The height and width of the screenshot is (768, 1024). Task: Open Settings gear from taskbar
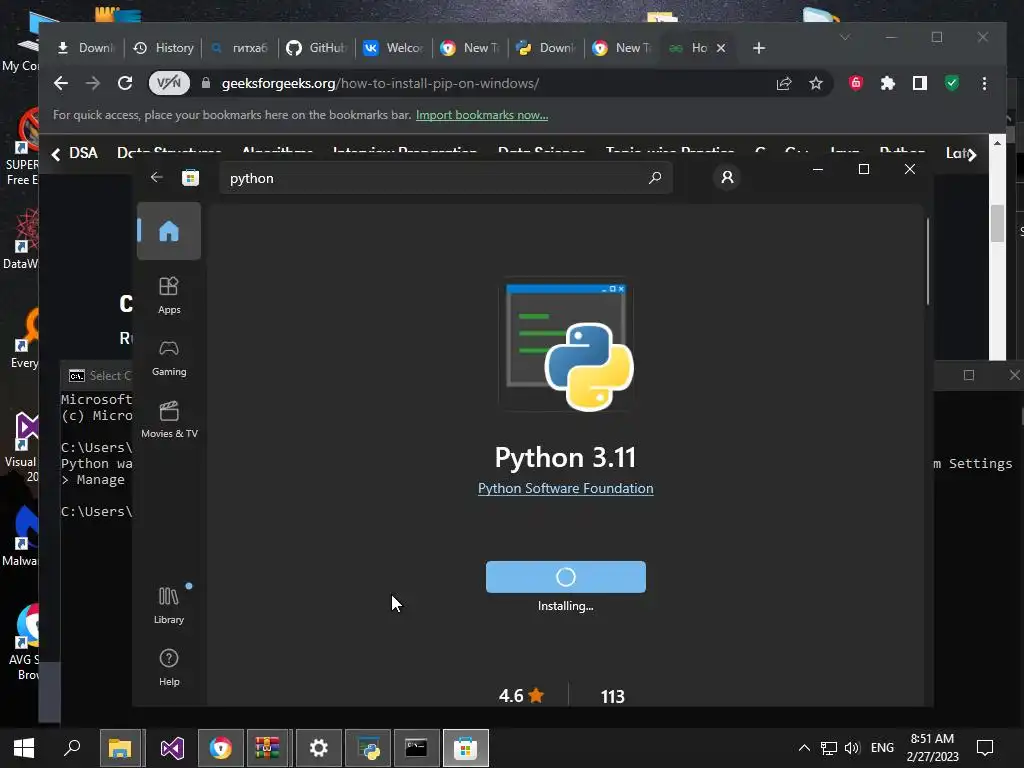tap(319, 748)
